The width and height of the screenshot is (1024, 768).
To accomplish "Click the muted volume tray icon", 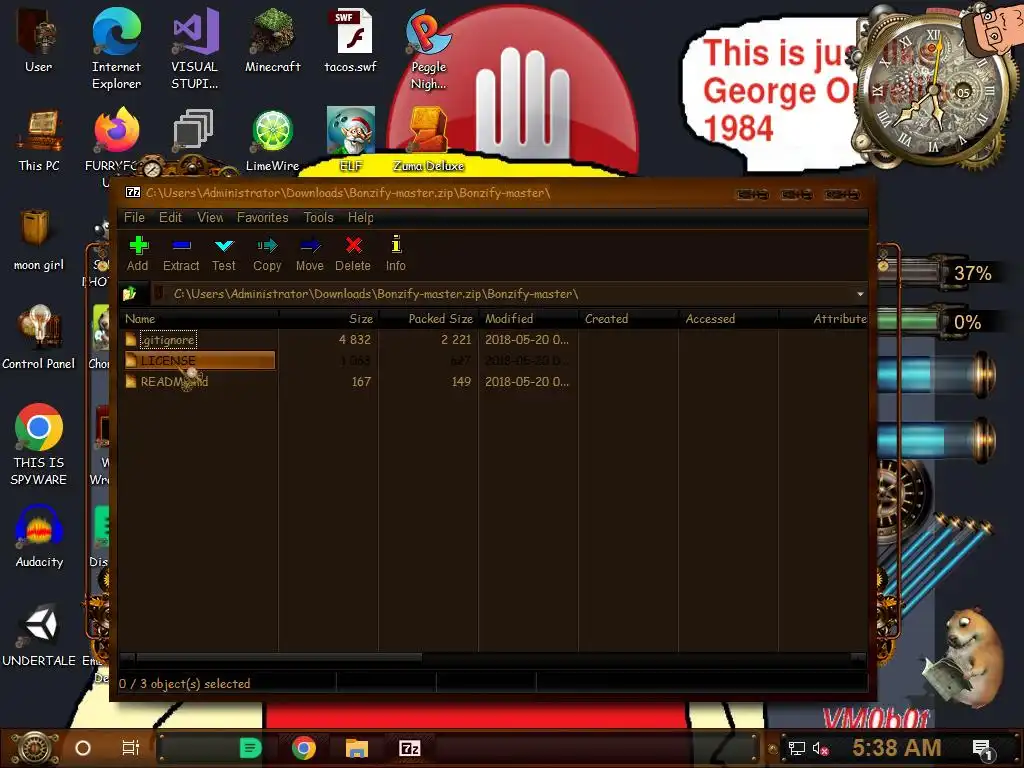I will tap(820, 748).
